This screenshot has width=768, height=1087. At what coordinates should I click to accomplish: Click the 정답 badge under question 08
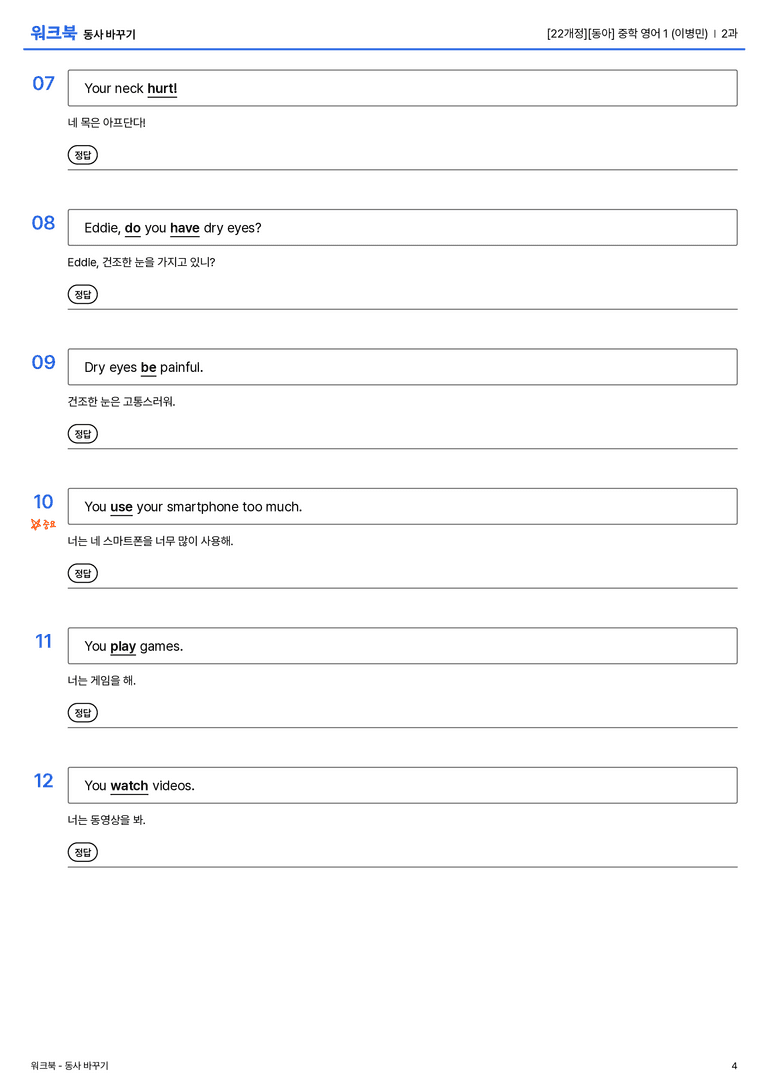pyautogui.click(x=82, y=294)
